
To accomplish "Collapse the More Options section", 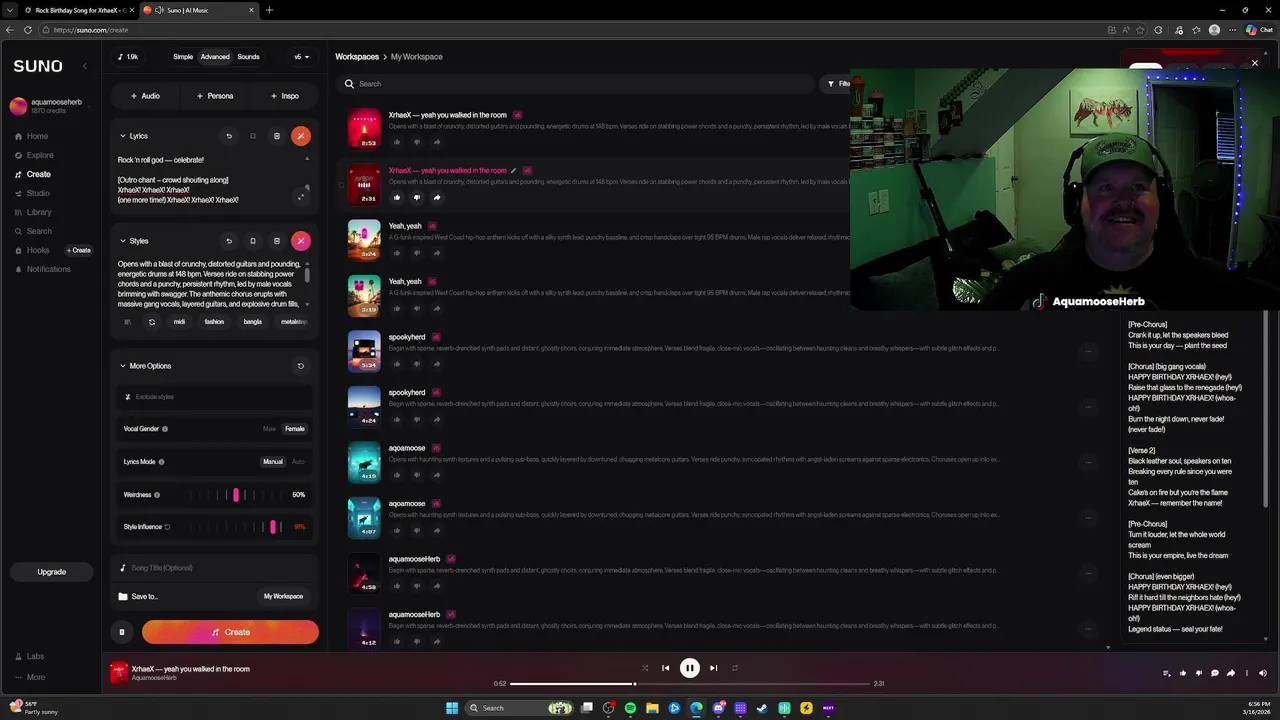I will point(123,366).
